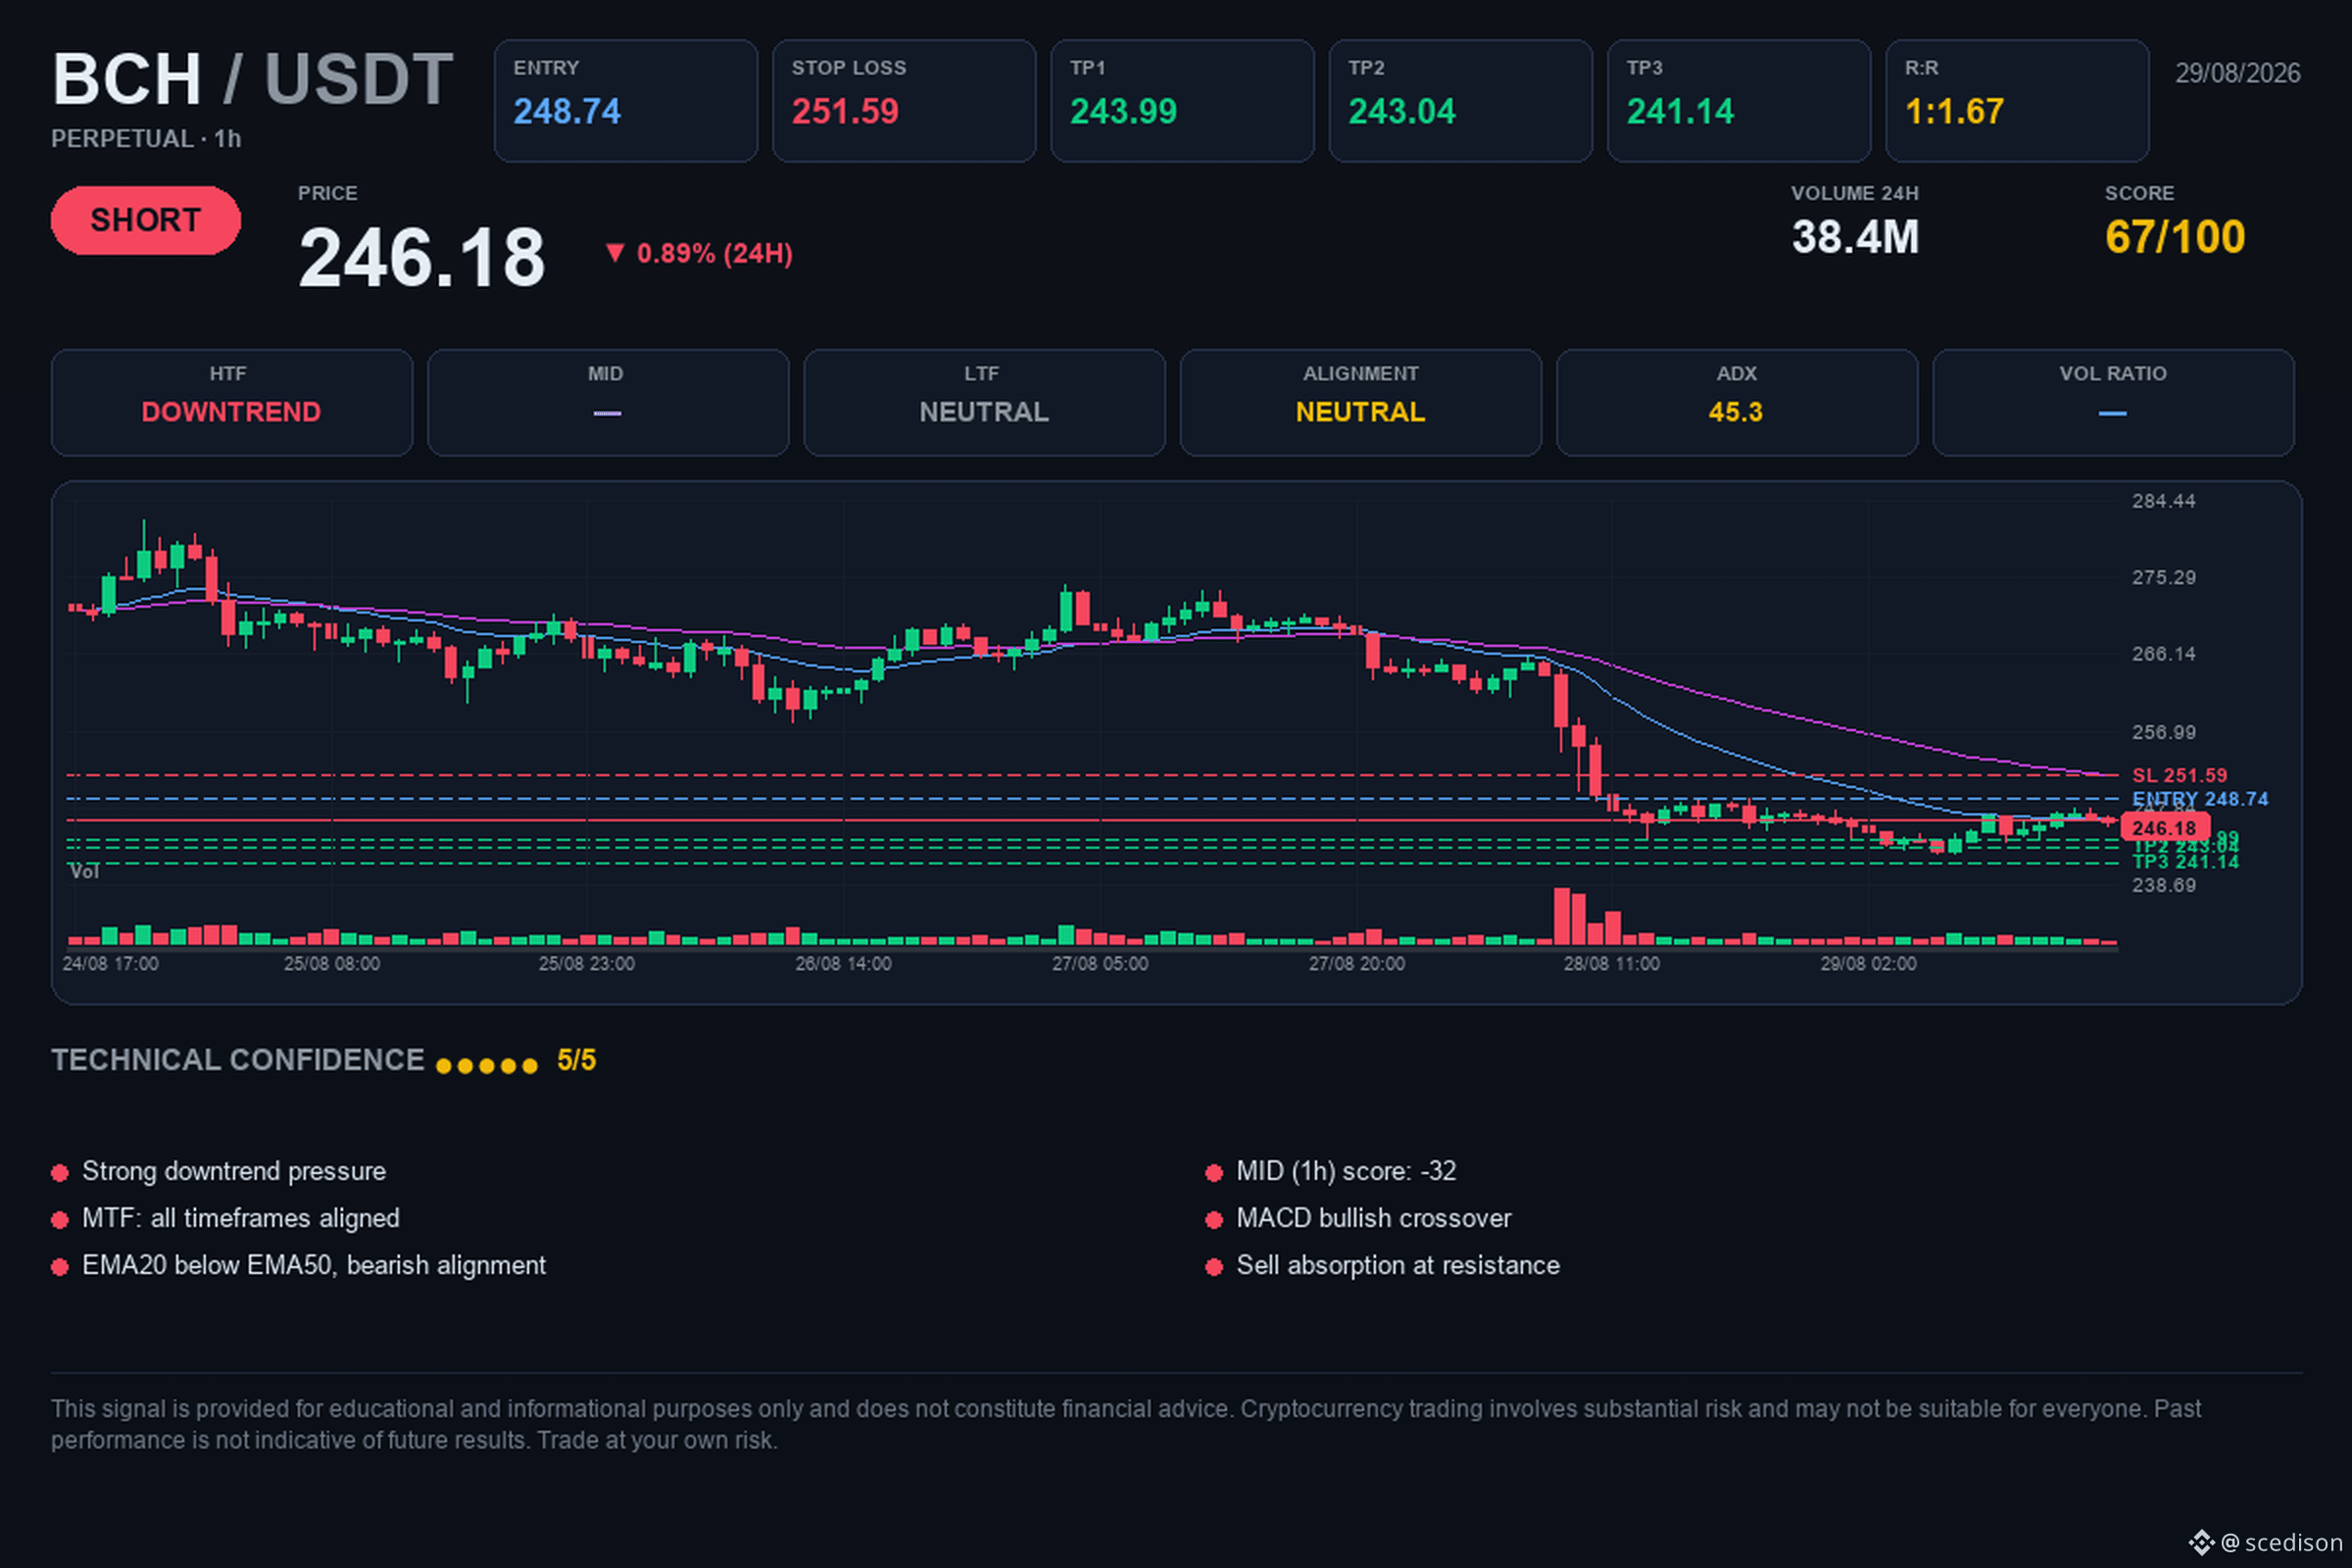This screenshot has height=1568, width=2352.
Task: Open the MID indicator card
Action: point(608,403)
